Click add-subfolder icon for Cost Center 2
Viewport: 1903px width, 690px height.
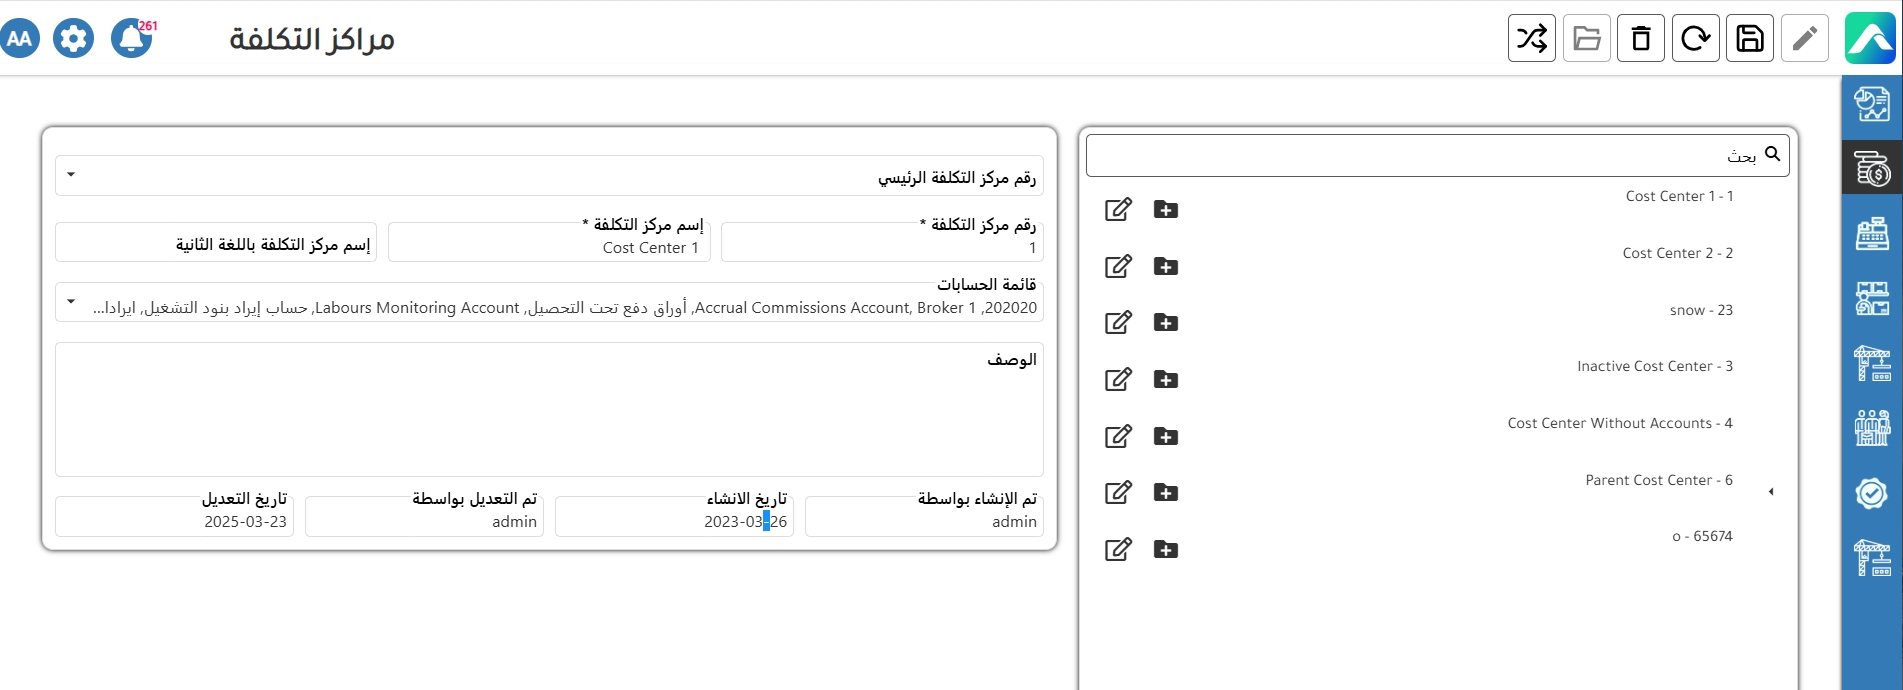tap(1165, 267)
